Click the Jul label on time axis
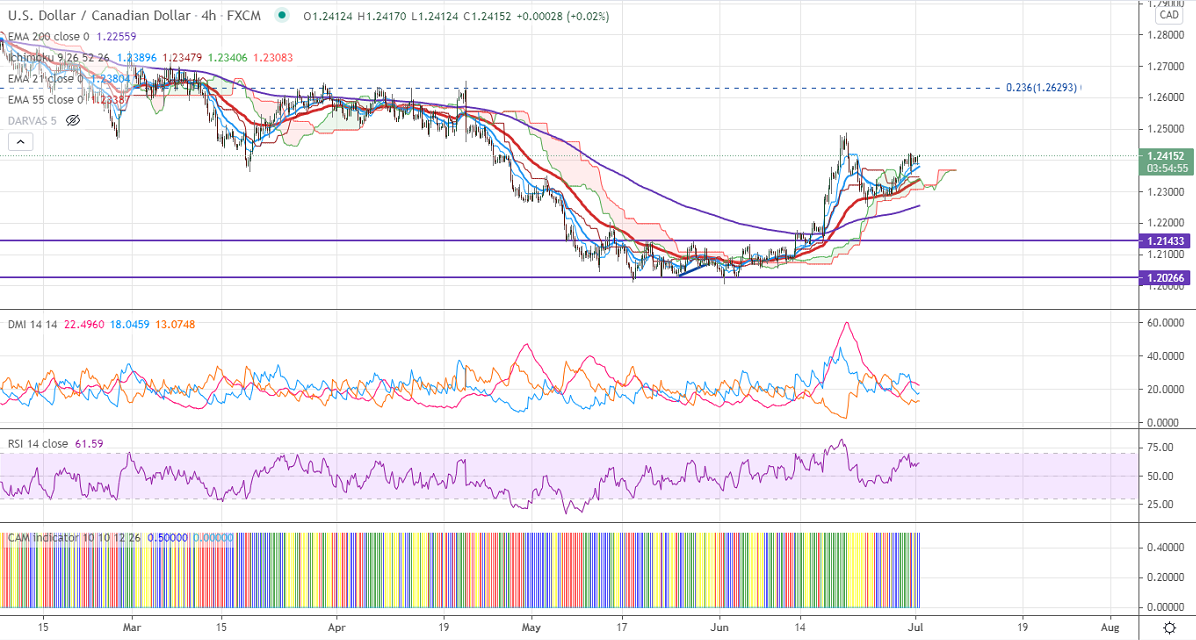 click(917, 628)
